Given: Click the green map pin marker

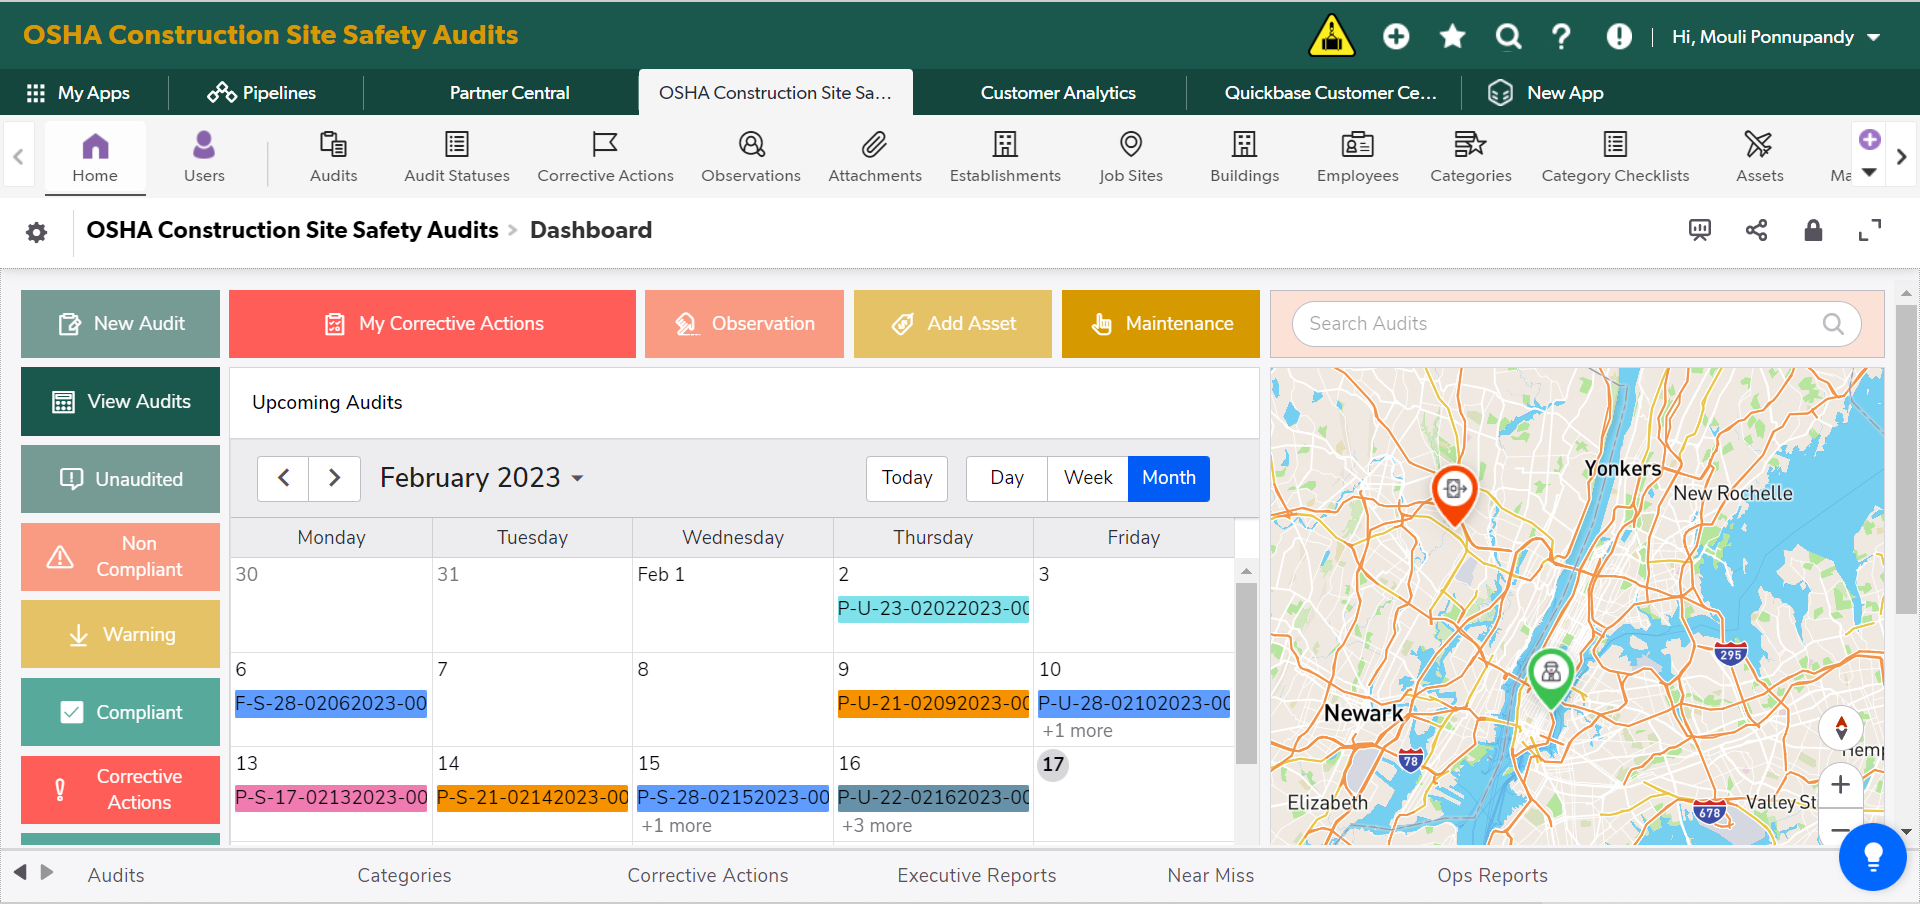Looking at the screenshot, I should (1551, 678).
